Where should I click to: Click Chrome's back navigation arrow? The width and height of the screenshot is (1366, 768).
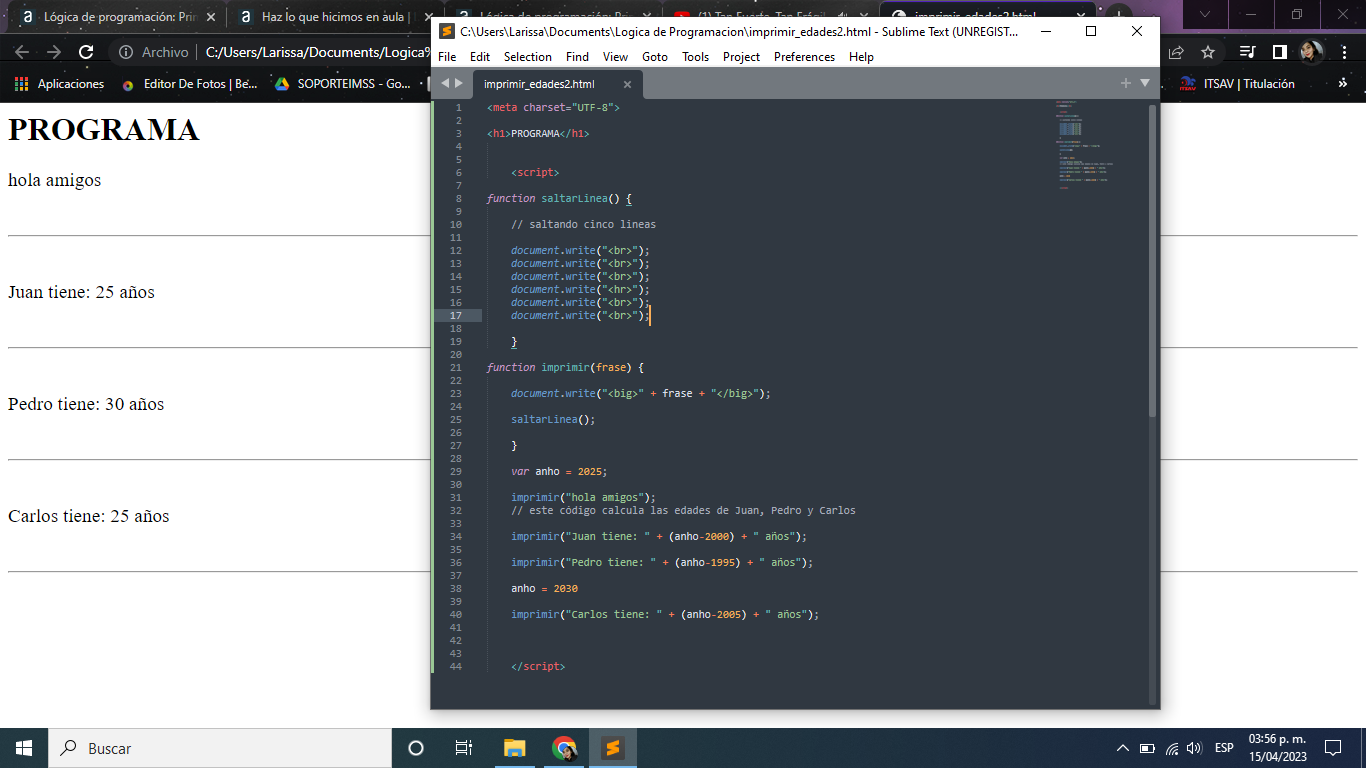click(21, 52)
